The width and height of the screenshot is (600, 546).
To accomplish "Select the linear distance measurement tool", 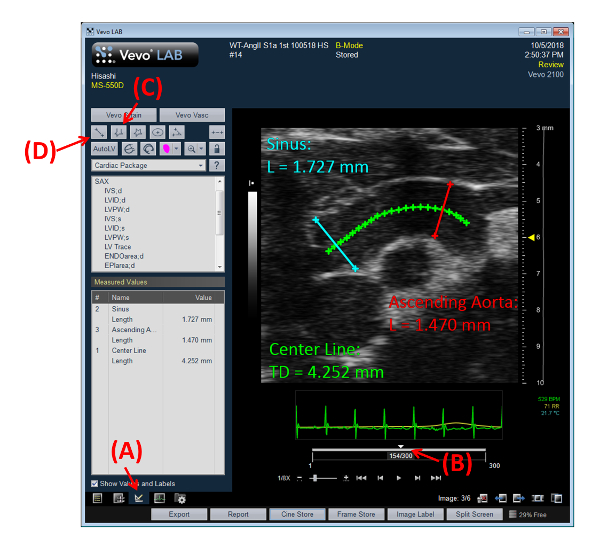I will (99, 132).
